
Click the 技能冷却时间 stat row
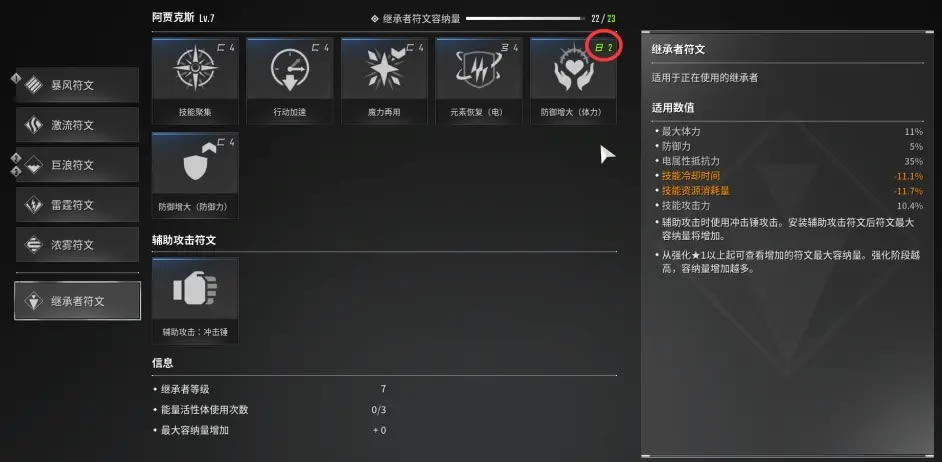[x=789, y=176]
